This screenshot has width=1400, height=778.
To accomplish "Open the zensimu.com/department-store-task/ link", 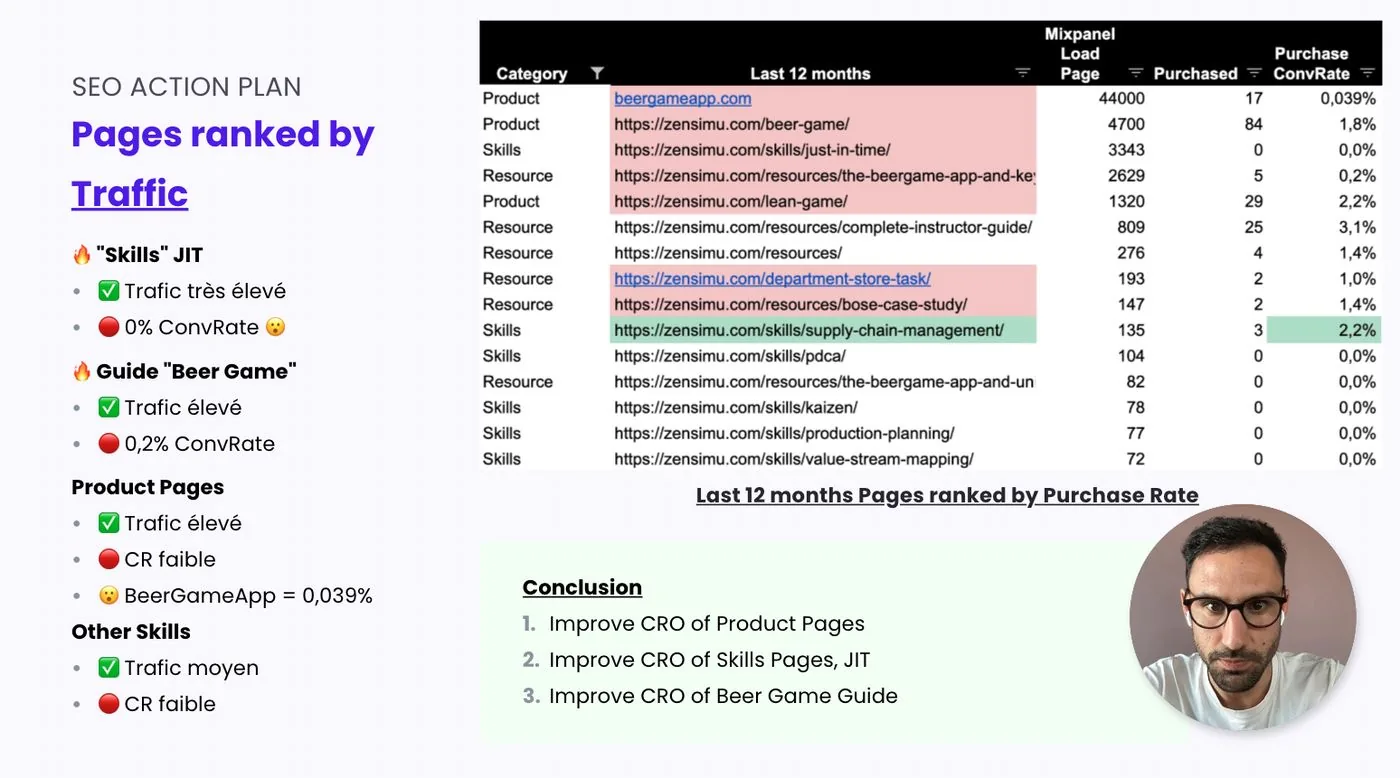I will [x=772, y=279].
